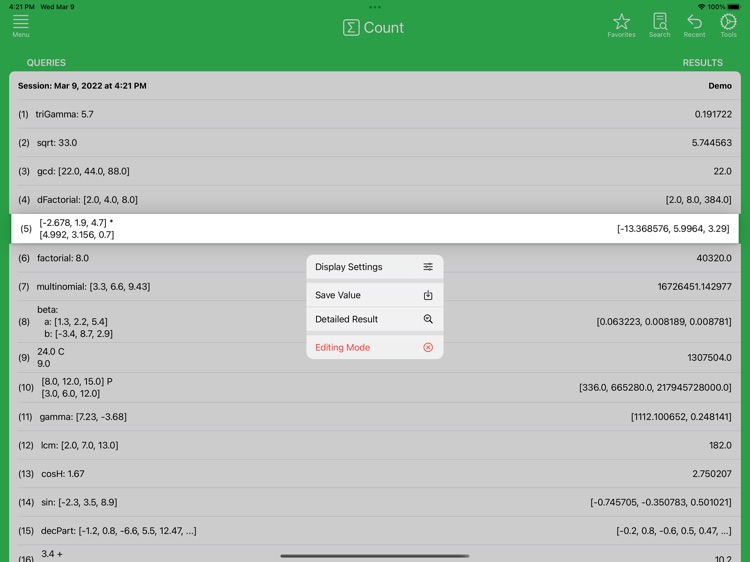
Task: Click result value 1307504.0
Action: [x=709, y=357]
